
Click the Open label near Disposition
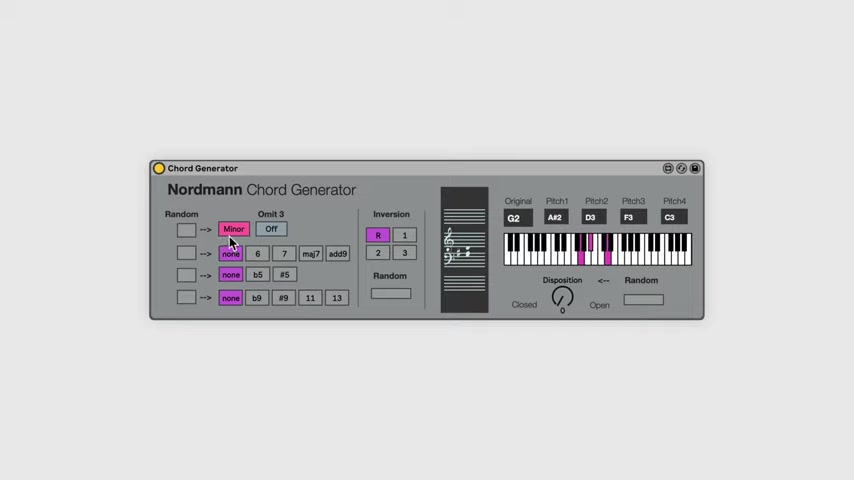(599, 305)
